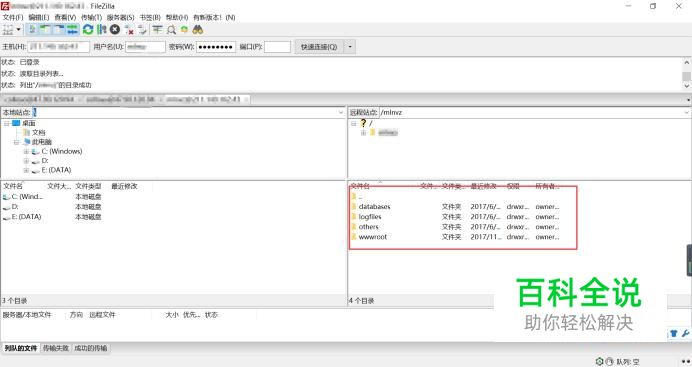This screenshot has width=692, height=367.
Task: Reconnect to the last server
Action: point(142,30)
